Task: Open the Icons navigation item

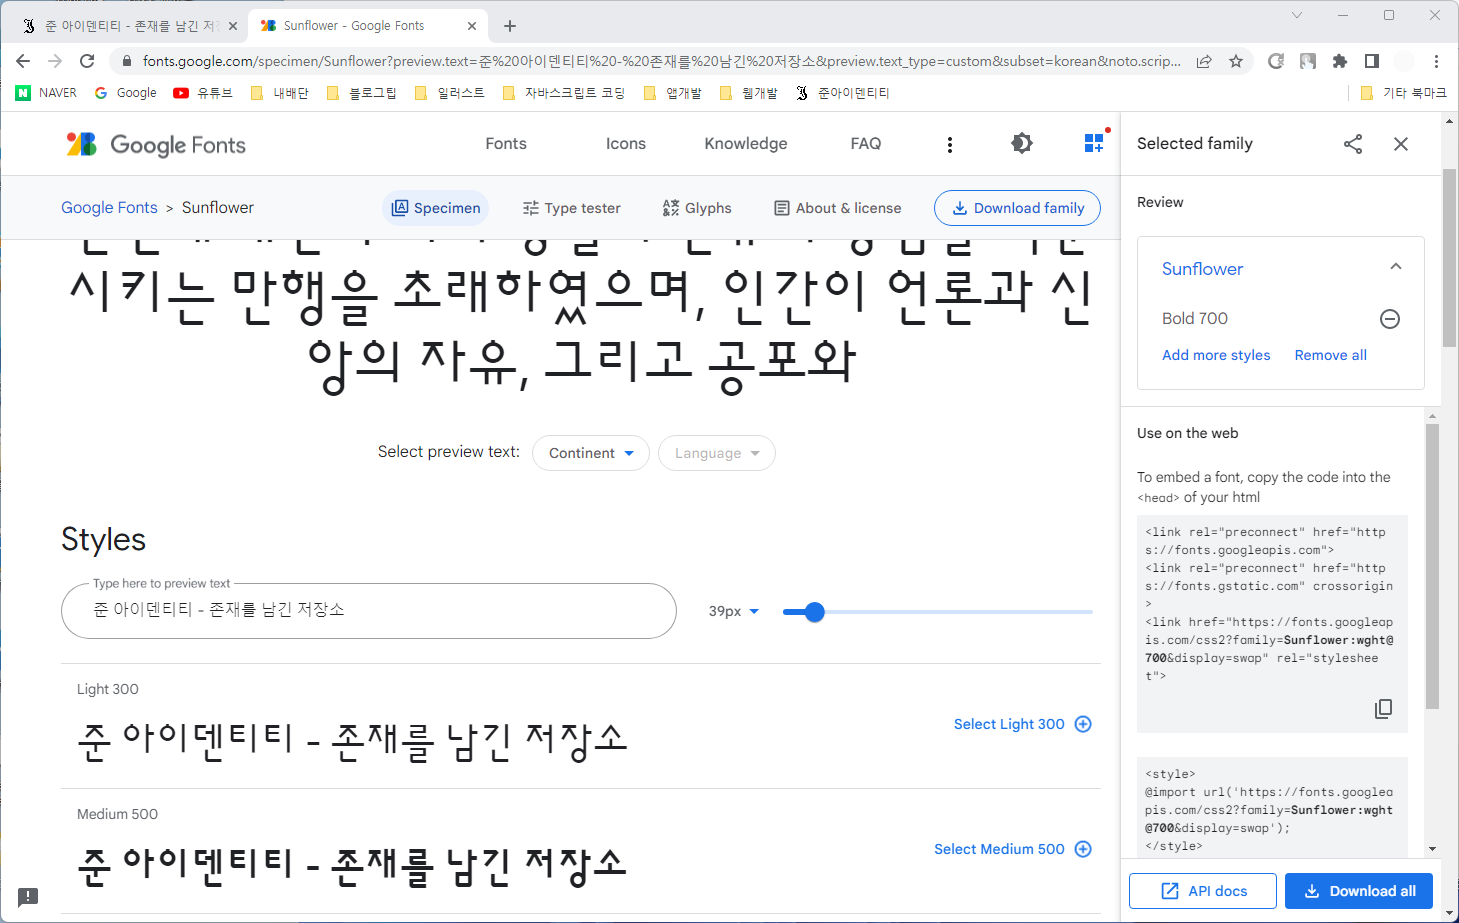Action: coord(626,144)
